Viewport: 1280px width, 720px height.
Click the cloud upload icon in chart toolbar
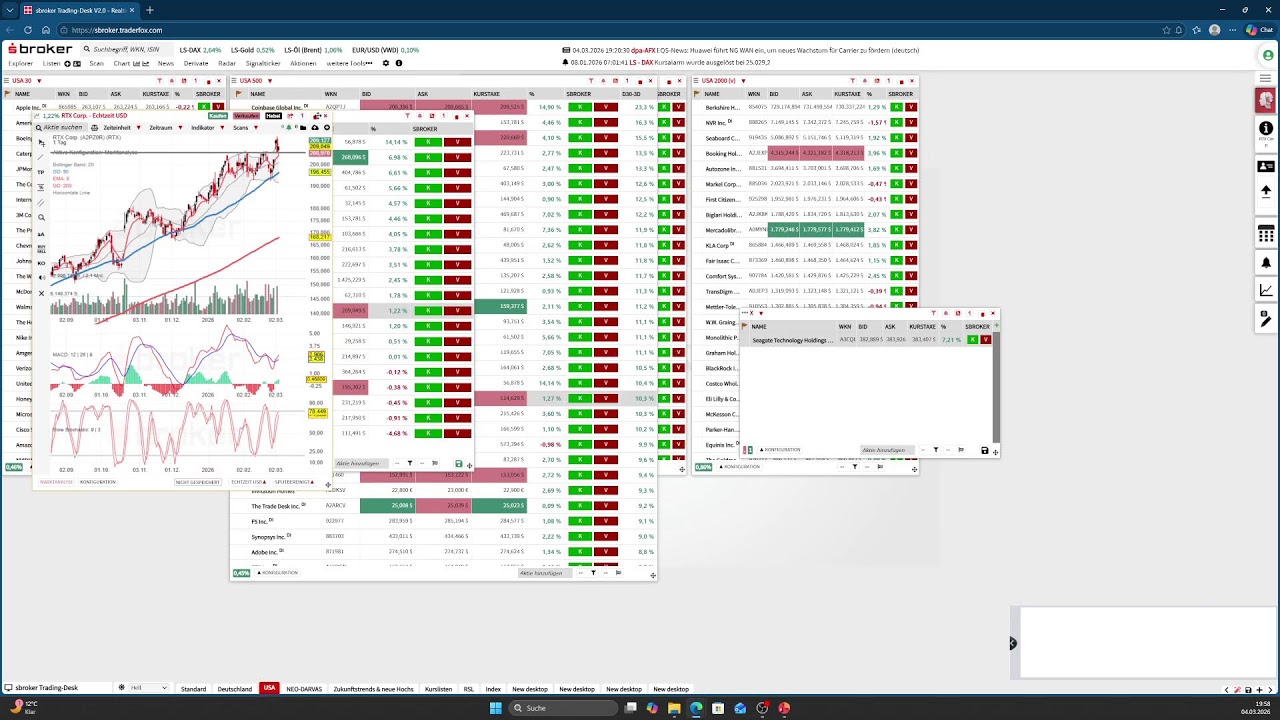315,128
